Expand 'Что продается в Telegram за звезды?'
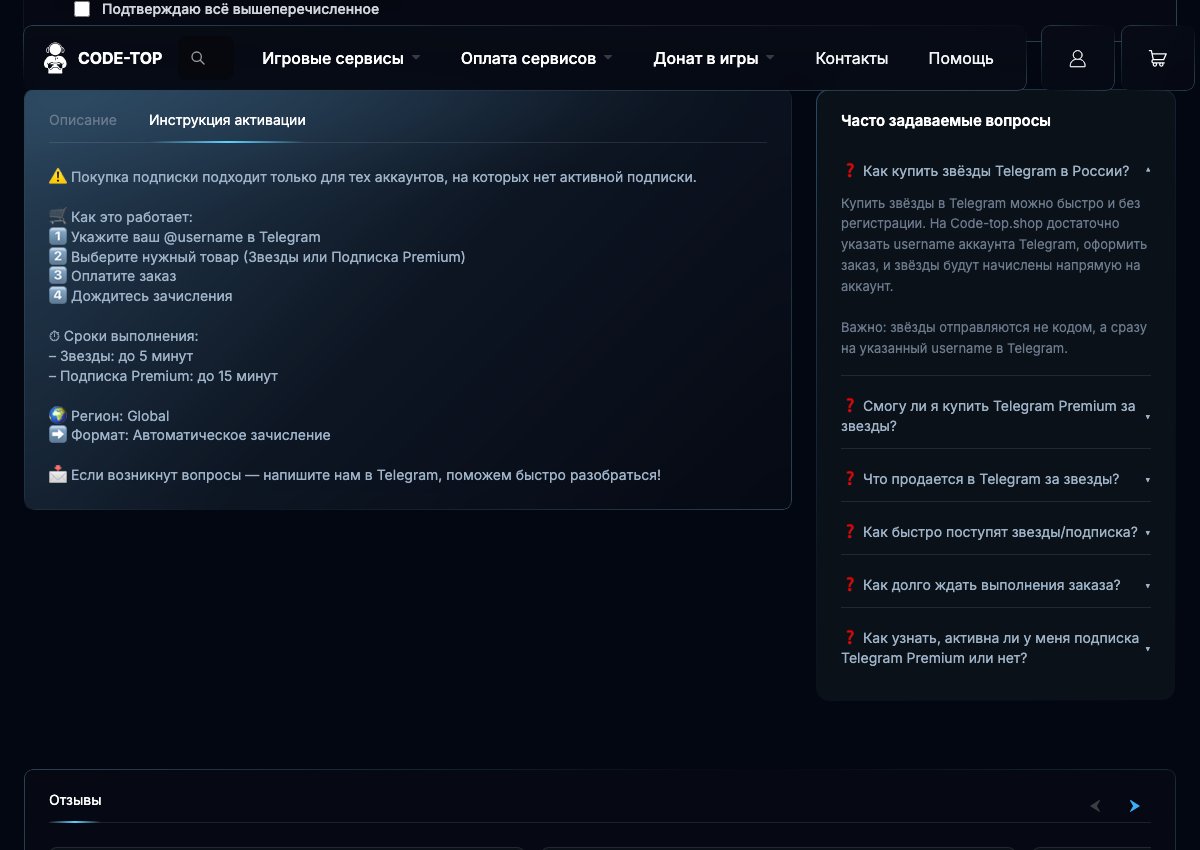The image size is (1200, 850). 996,479
